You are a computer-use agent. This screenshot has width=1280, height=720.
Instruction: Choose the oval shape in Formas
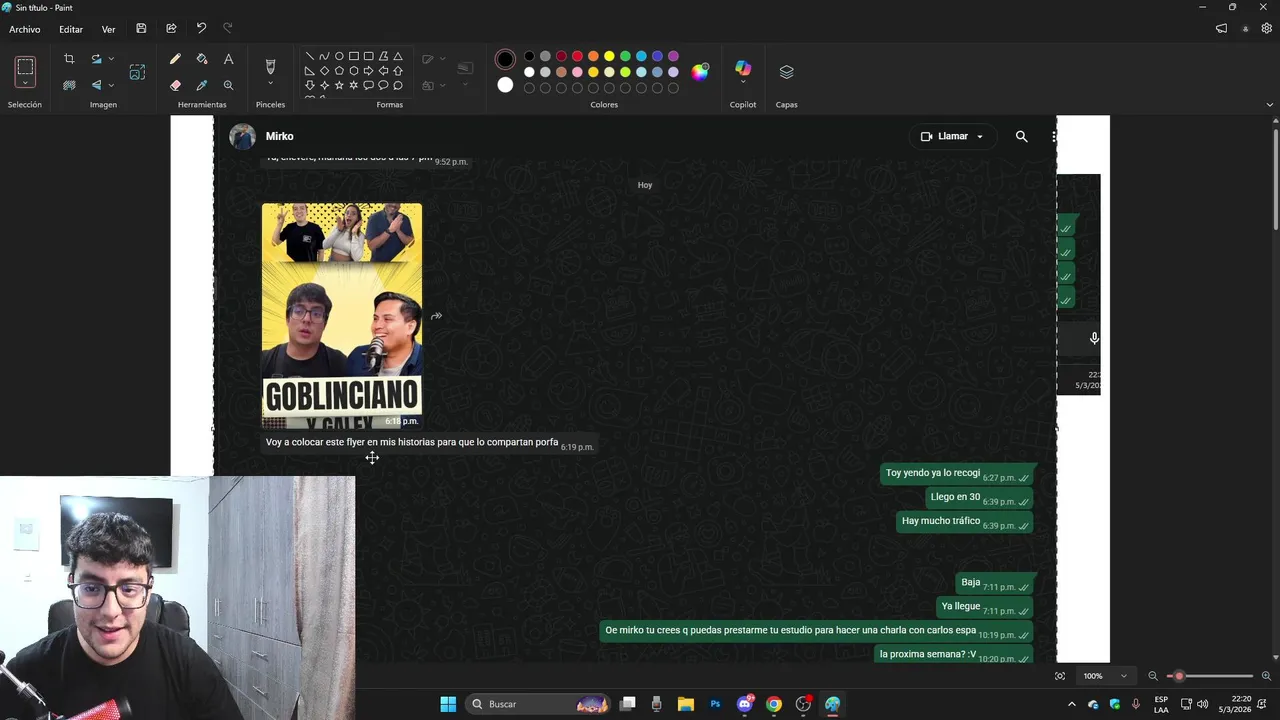coord(339,56)
